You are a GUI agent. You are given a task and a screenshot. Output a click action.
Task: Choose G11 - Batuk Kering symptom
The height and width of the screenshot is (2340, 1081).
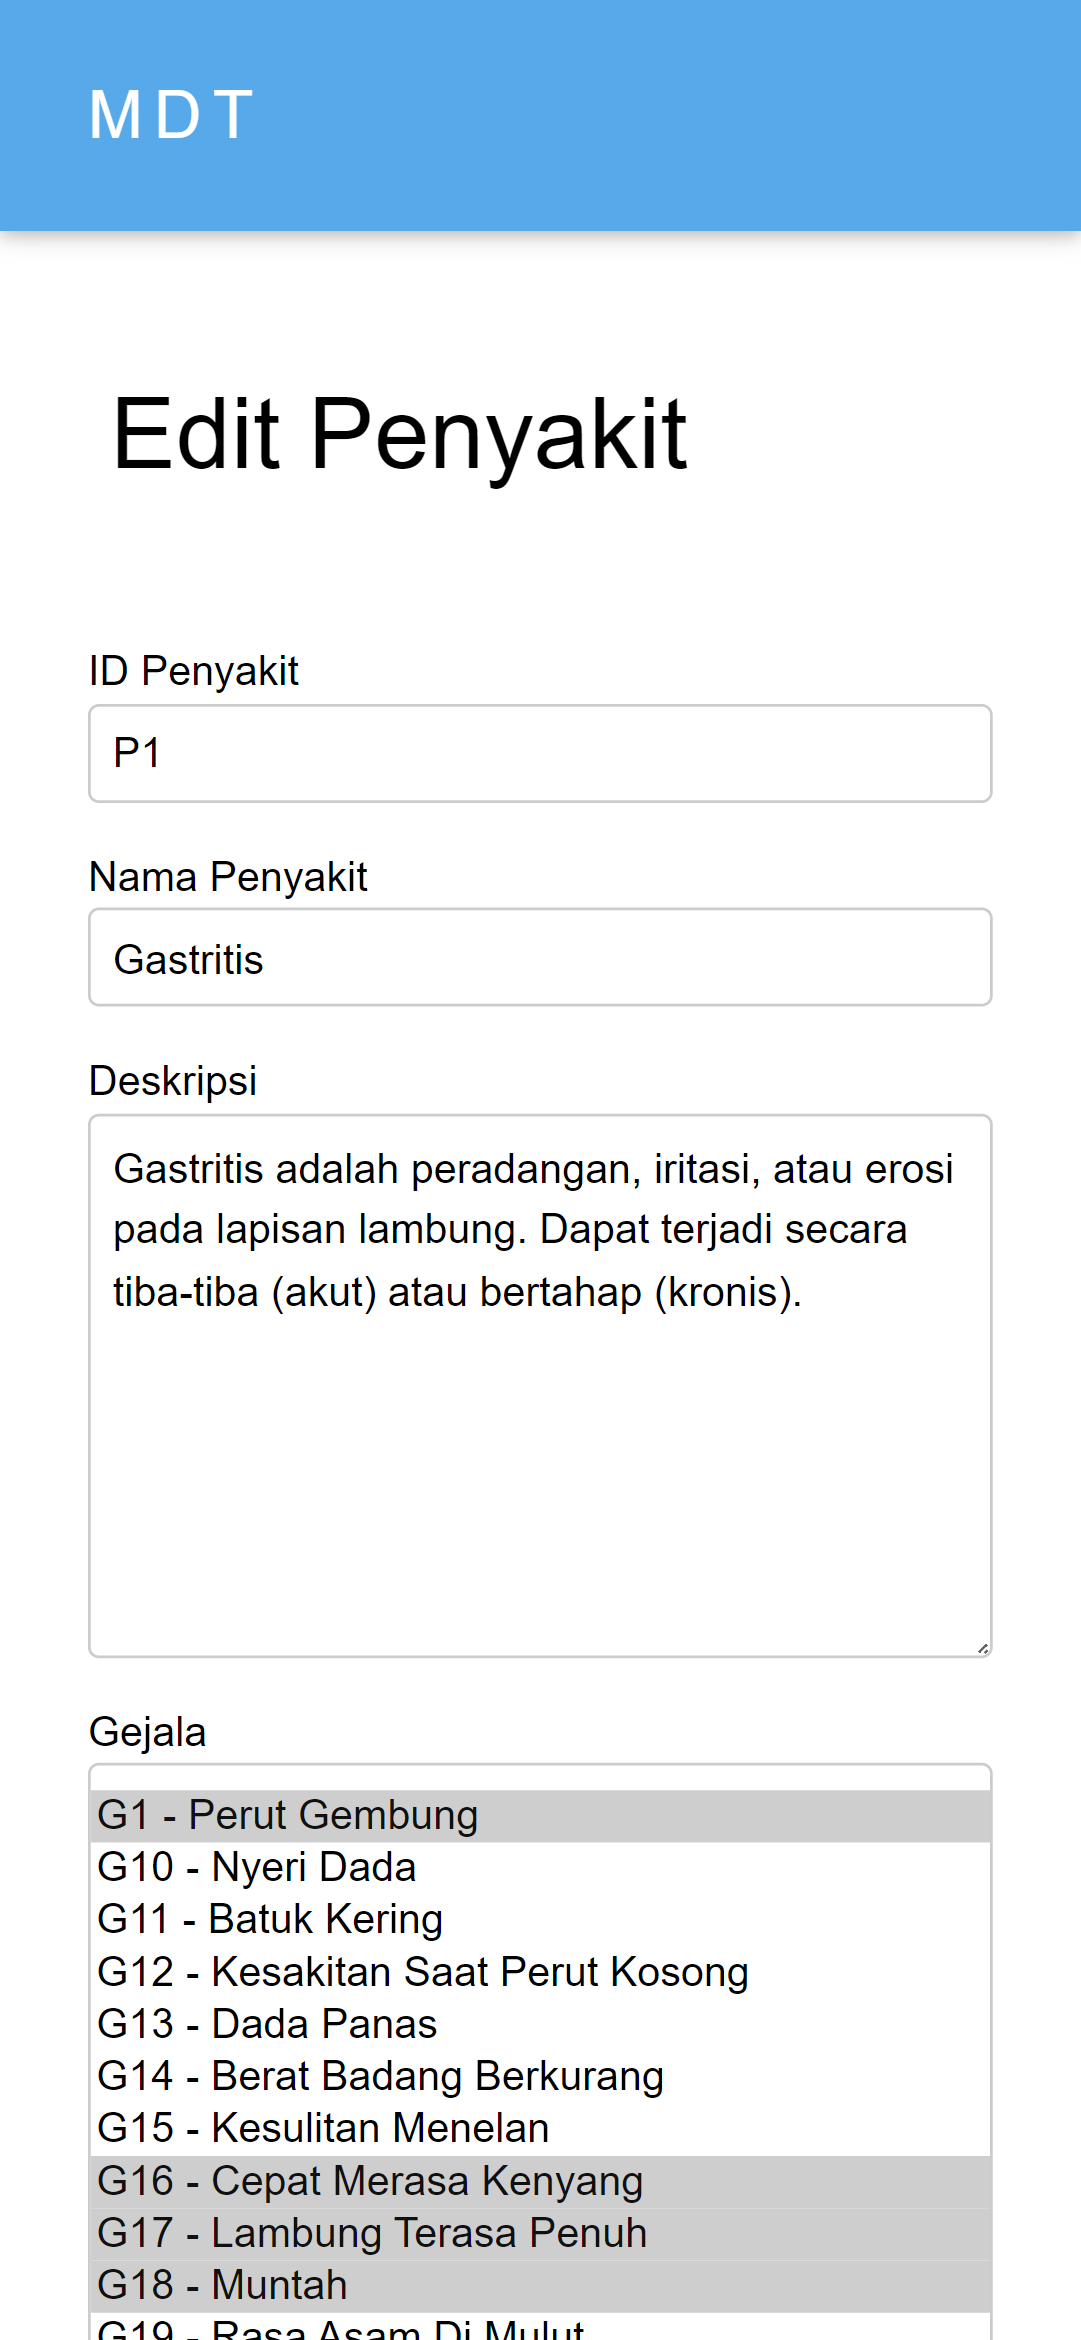pyautogui.click(x=540, y=1919)
